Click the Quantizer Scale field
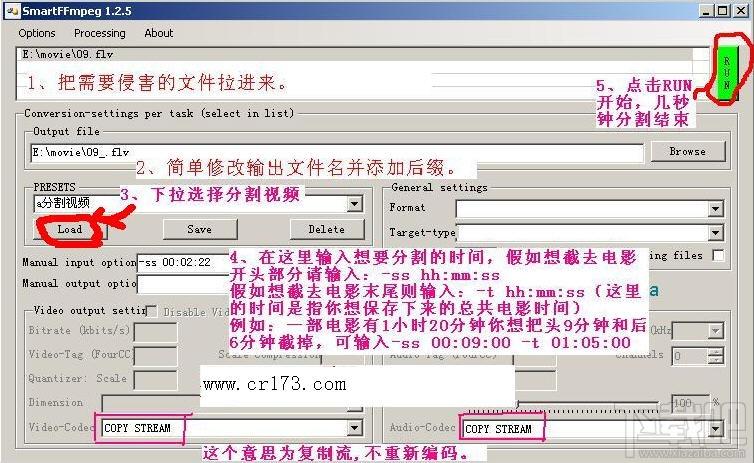The height and width of the screenshot is (463, 754). (x=155, y=380)
